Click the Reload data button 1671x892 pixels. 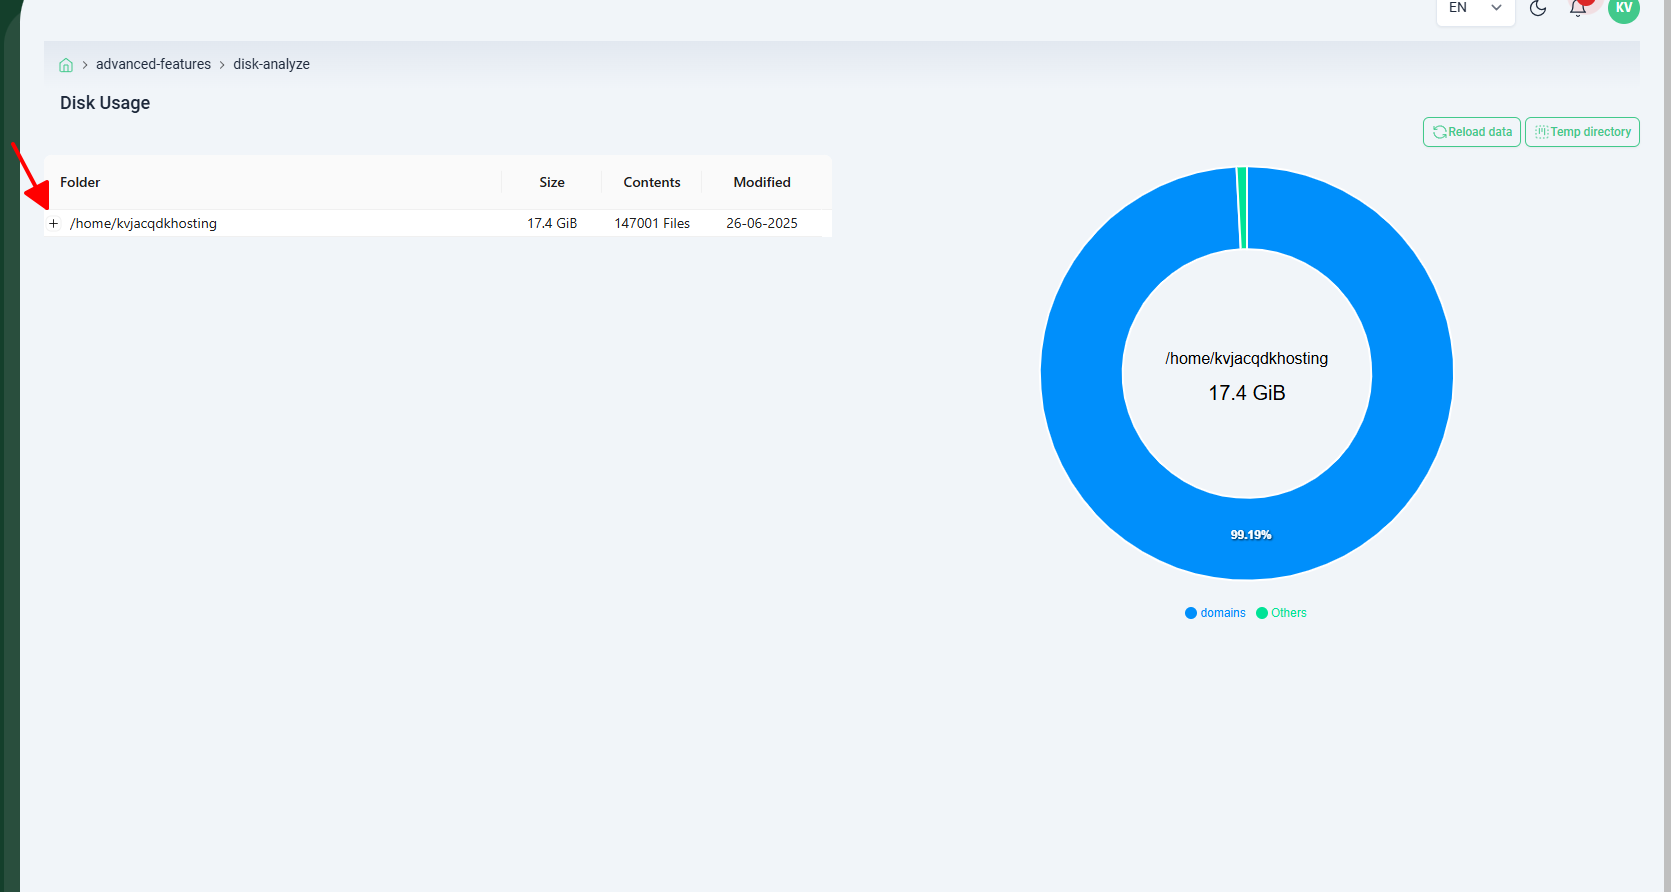[x=1472, y=132]
